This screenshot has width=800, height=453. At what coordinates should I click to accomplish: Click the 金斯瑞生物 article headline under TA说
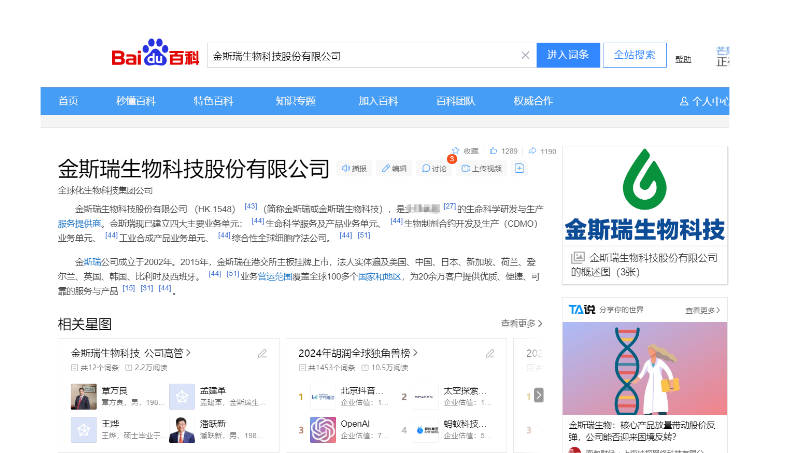642,431
